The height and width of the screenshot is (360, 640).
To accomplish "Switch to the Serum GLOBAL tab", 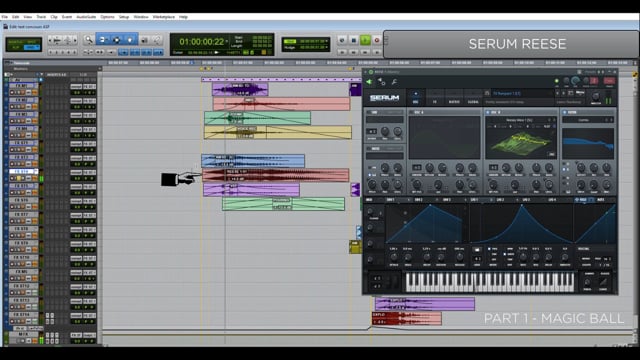I will (x=473, y=97).
